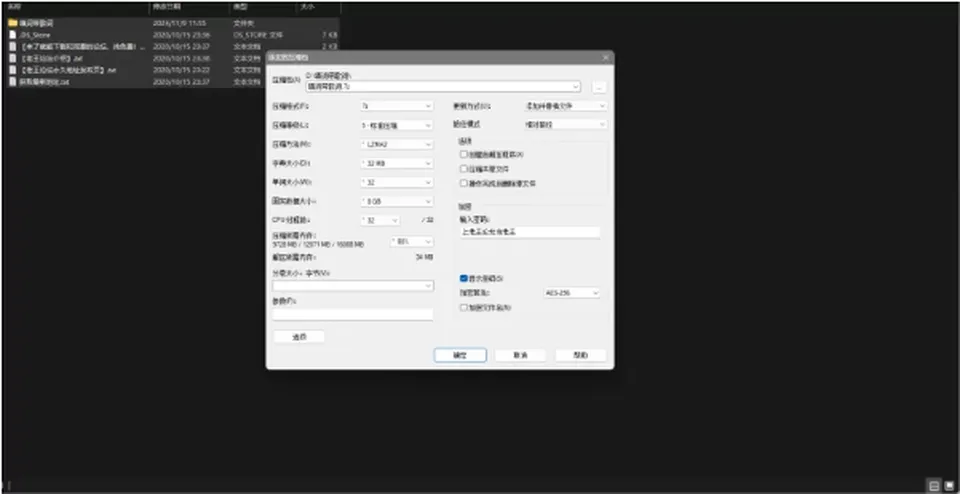Enable the Create SFX archive checkbox

click(x=464, y=155)
